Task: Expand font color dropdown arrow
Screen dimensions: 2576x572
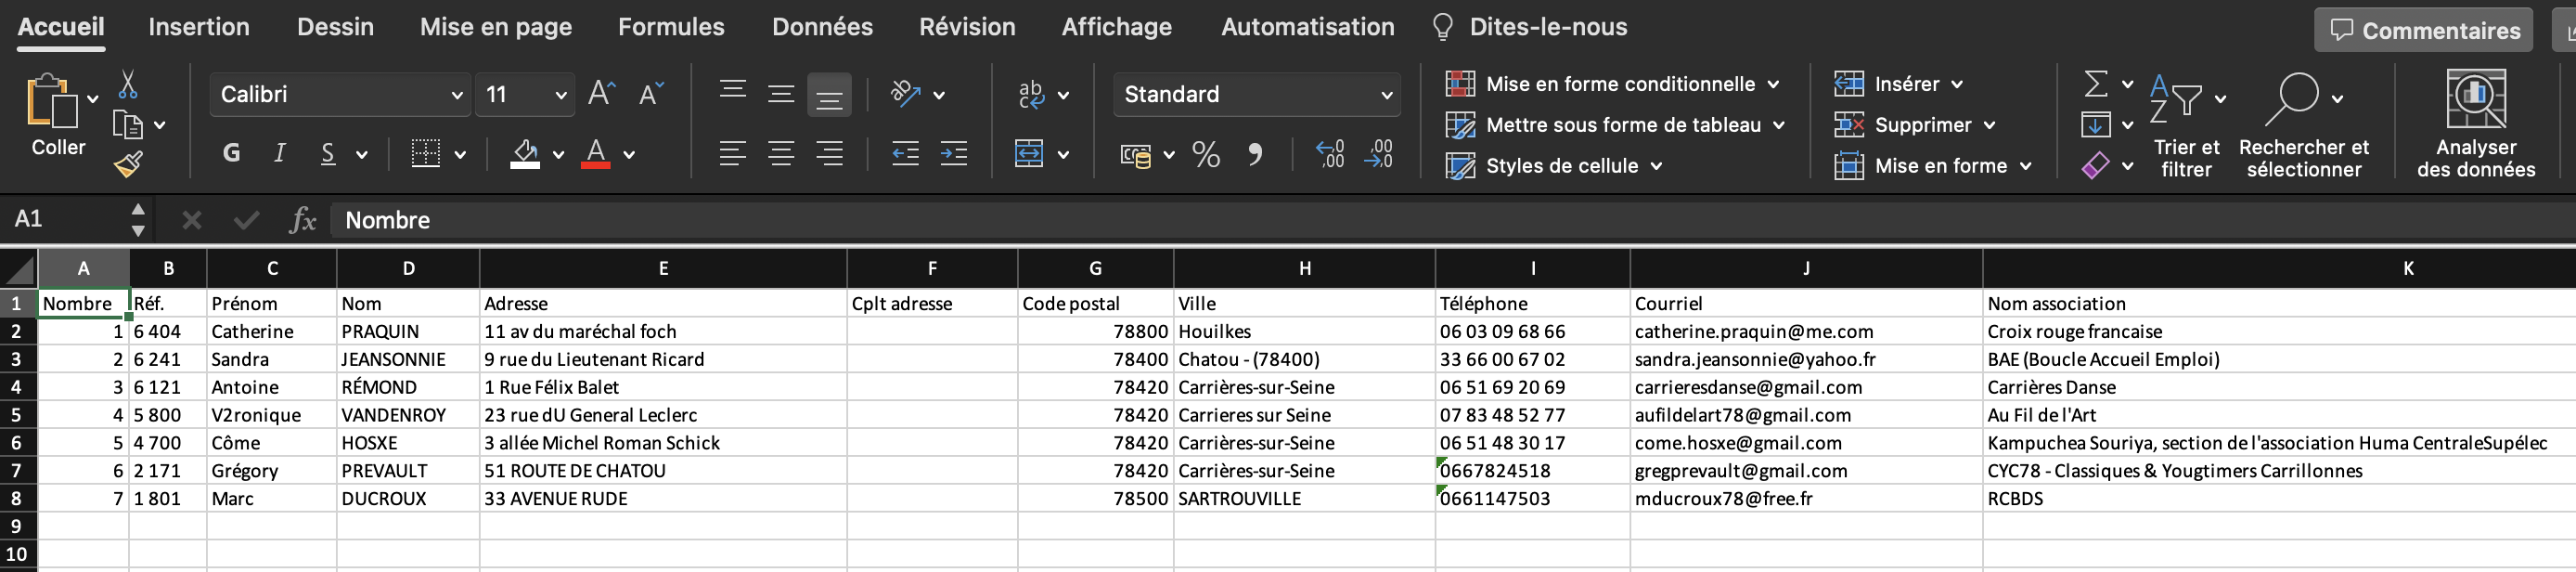Action: pos(629,154)
